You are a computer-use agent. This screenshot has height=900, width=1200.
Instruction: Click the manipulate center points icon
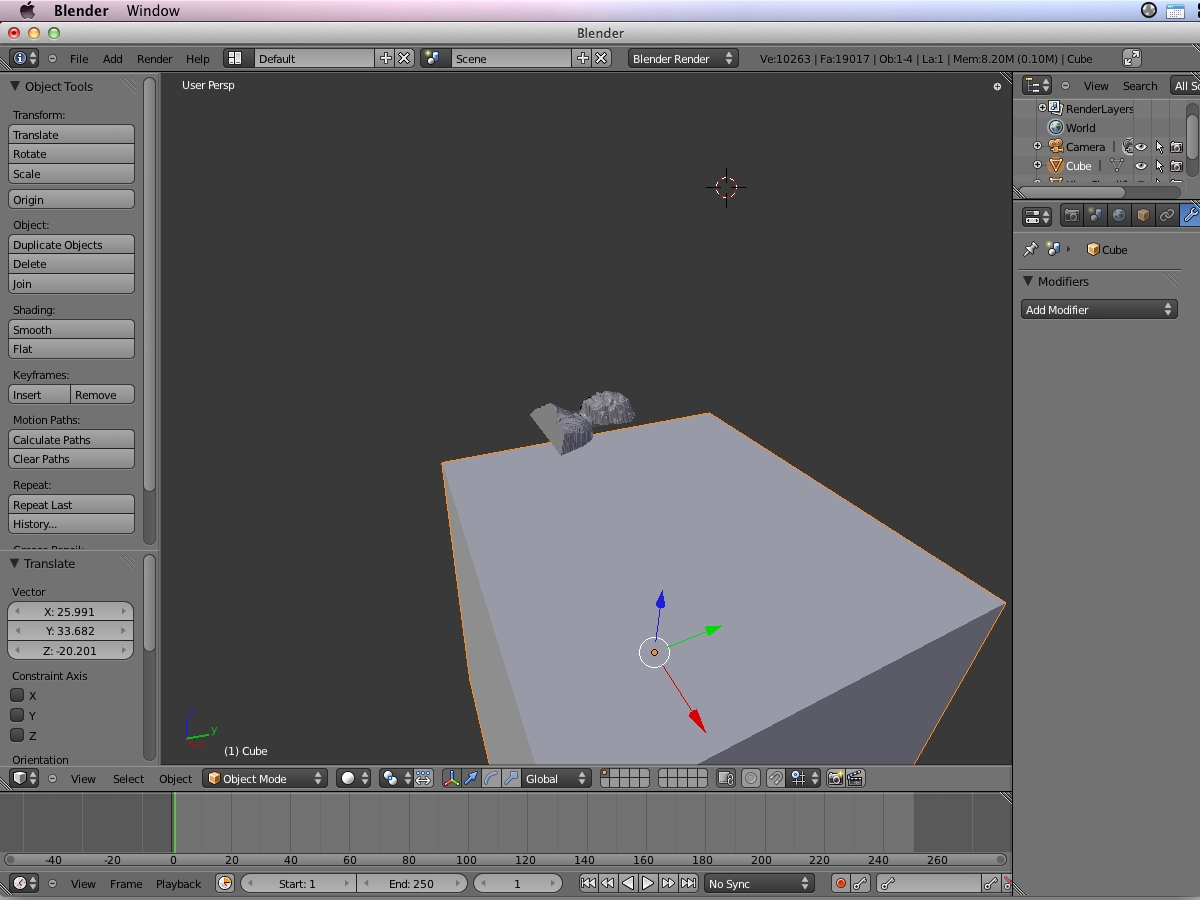click(x=423, y=778)
